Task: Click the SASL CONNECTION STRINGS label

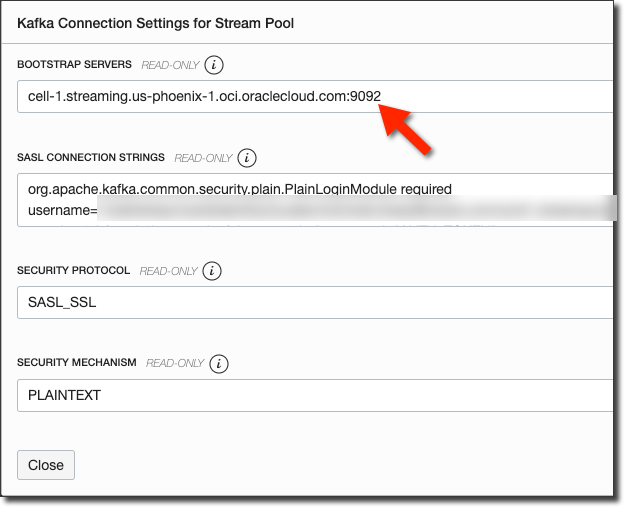Action: coord(91,158)
